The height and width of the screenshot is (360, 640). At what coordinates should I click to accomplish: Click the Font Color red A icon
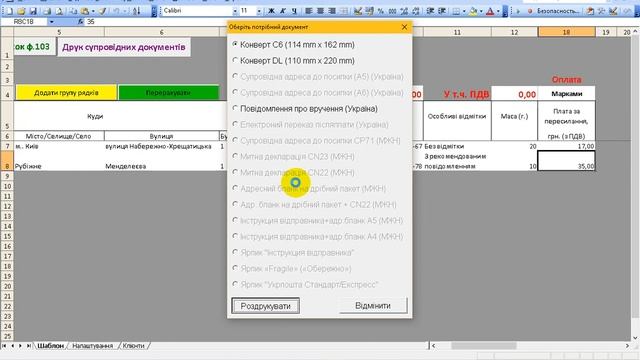coord(490,11)
